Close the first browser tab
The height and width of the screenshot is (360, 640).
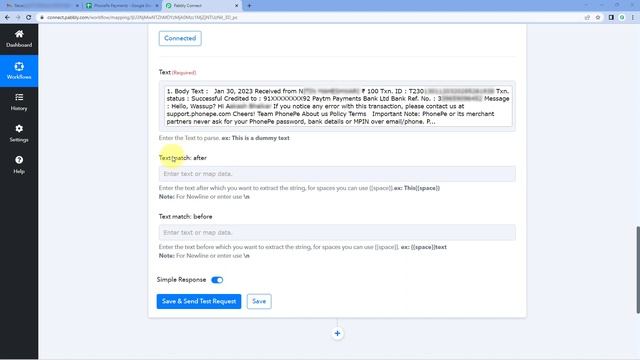(77, 6)
